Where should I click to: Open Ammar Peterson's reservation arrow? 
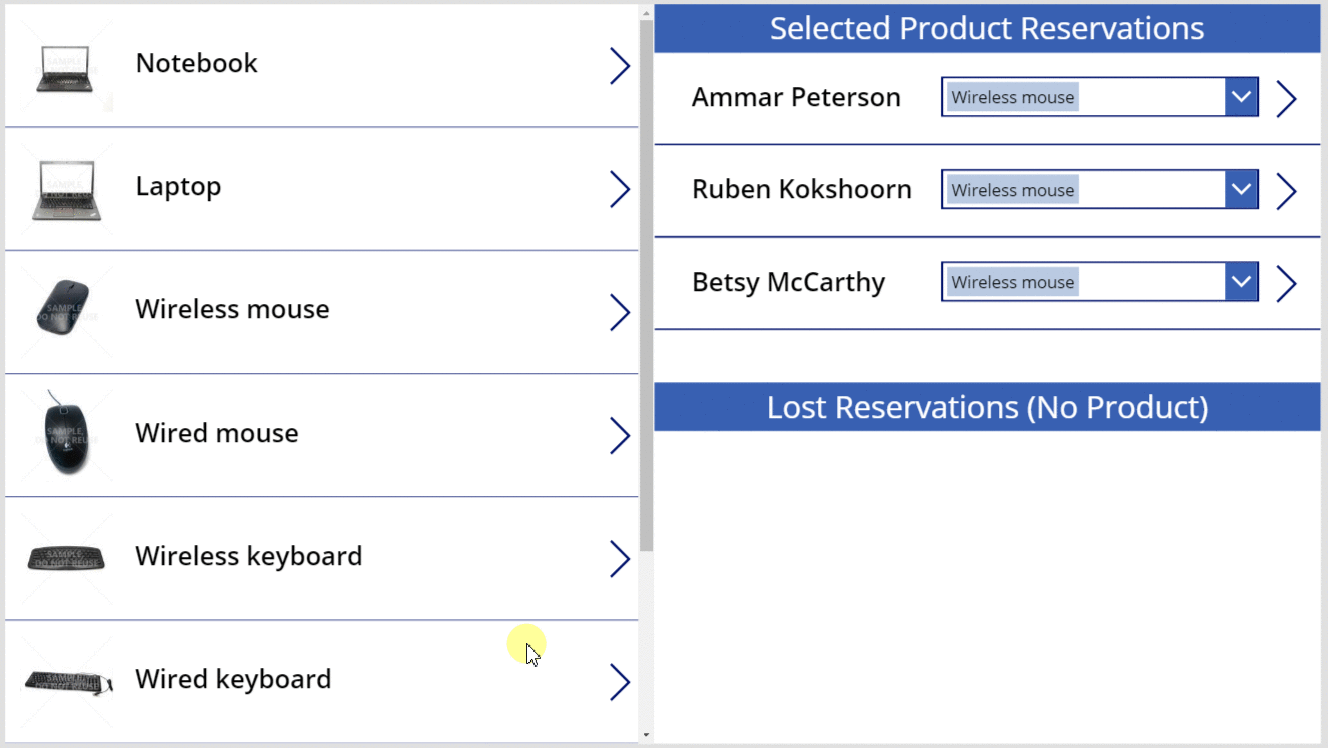click(1287, 97)
